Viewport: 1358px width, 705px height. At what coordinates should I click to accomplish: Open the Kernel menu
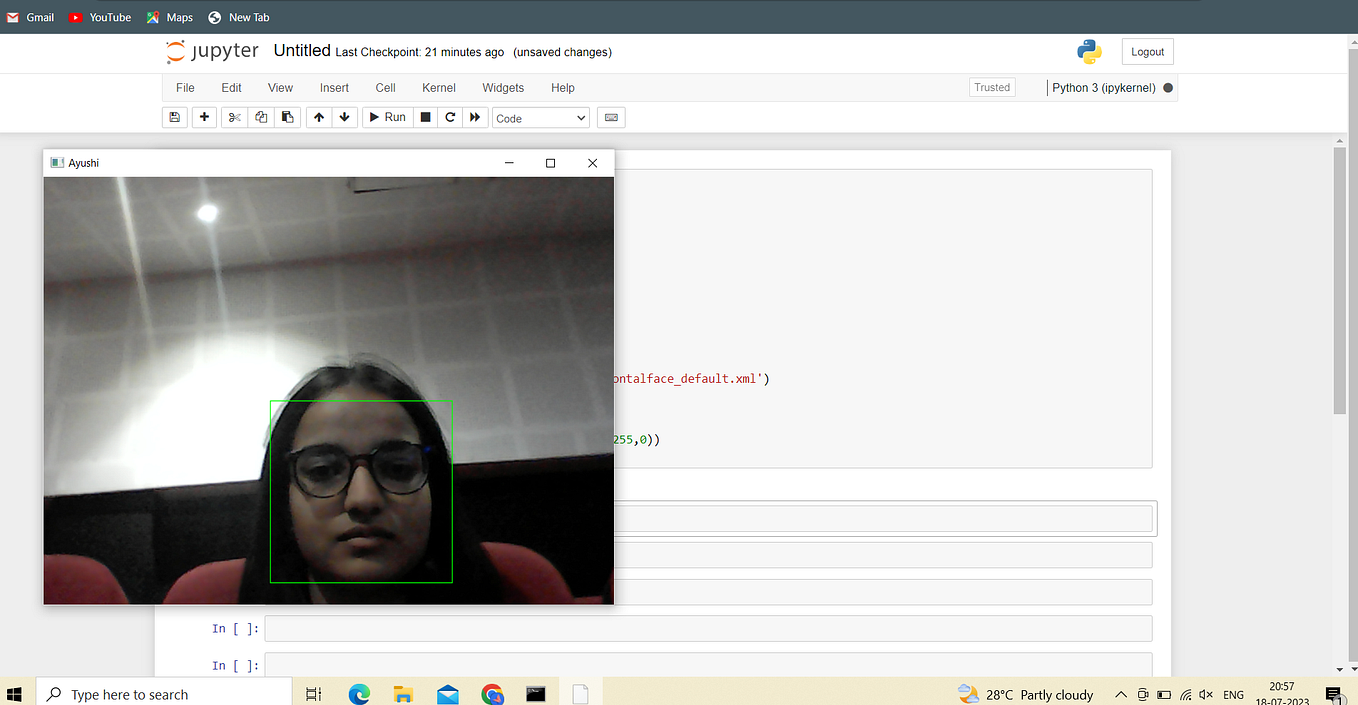[438, 87]
